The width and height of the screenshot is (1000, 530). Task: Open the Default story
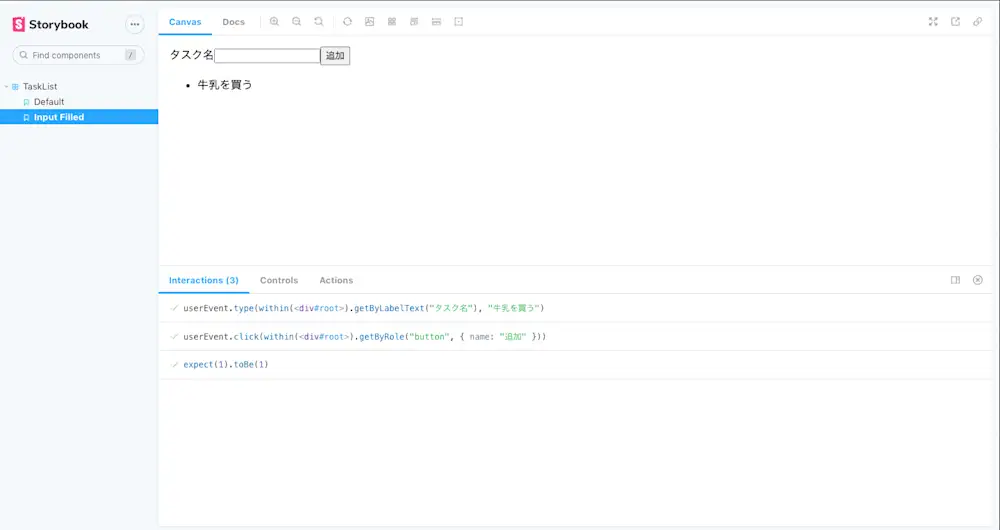point(49,101)
